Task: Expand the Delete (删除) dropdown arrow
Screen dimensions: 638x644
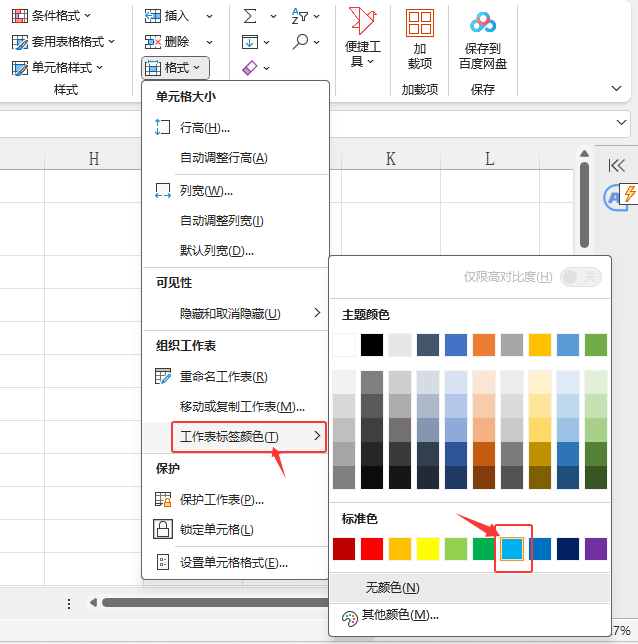Action: click(x=210, y=42)
